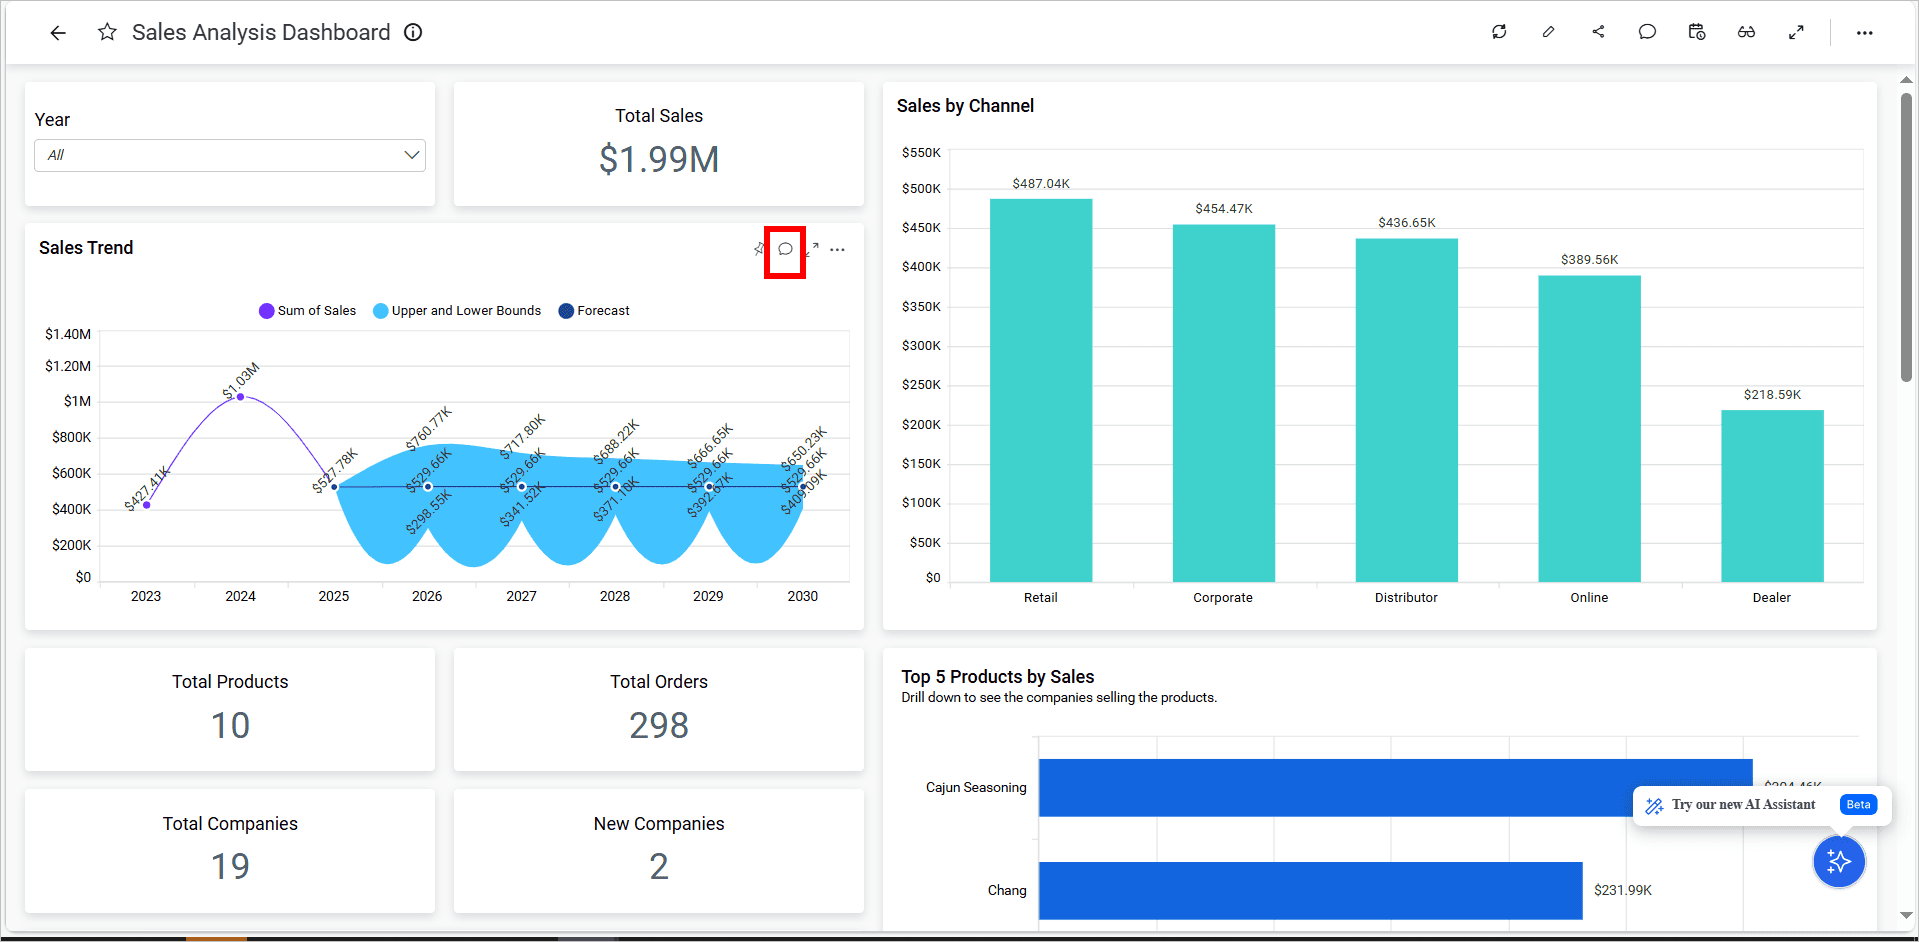Hide the Forecast series from the chart
This screenshot has height=942, width=1919.
pyautogui.click(x=593, y=310)
